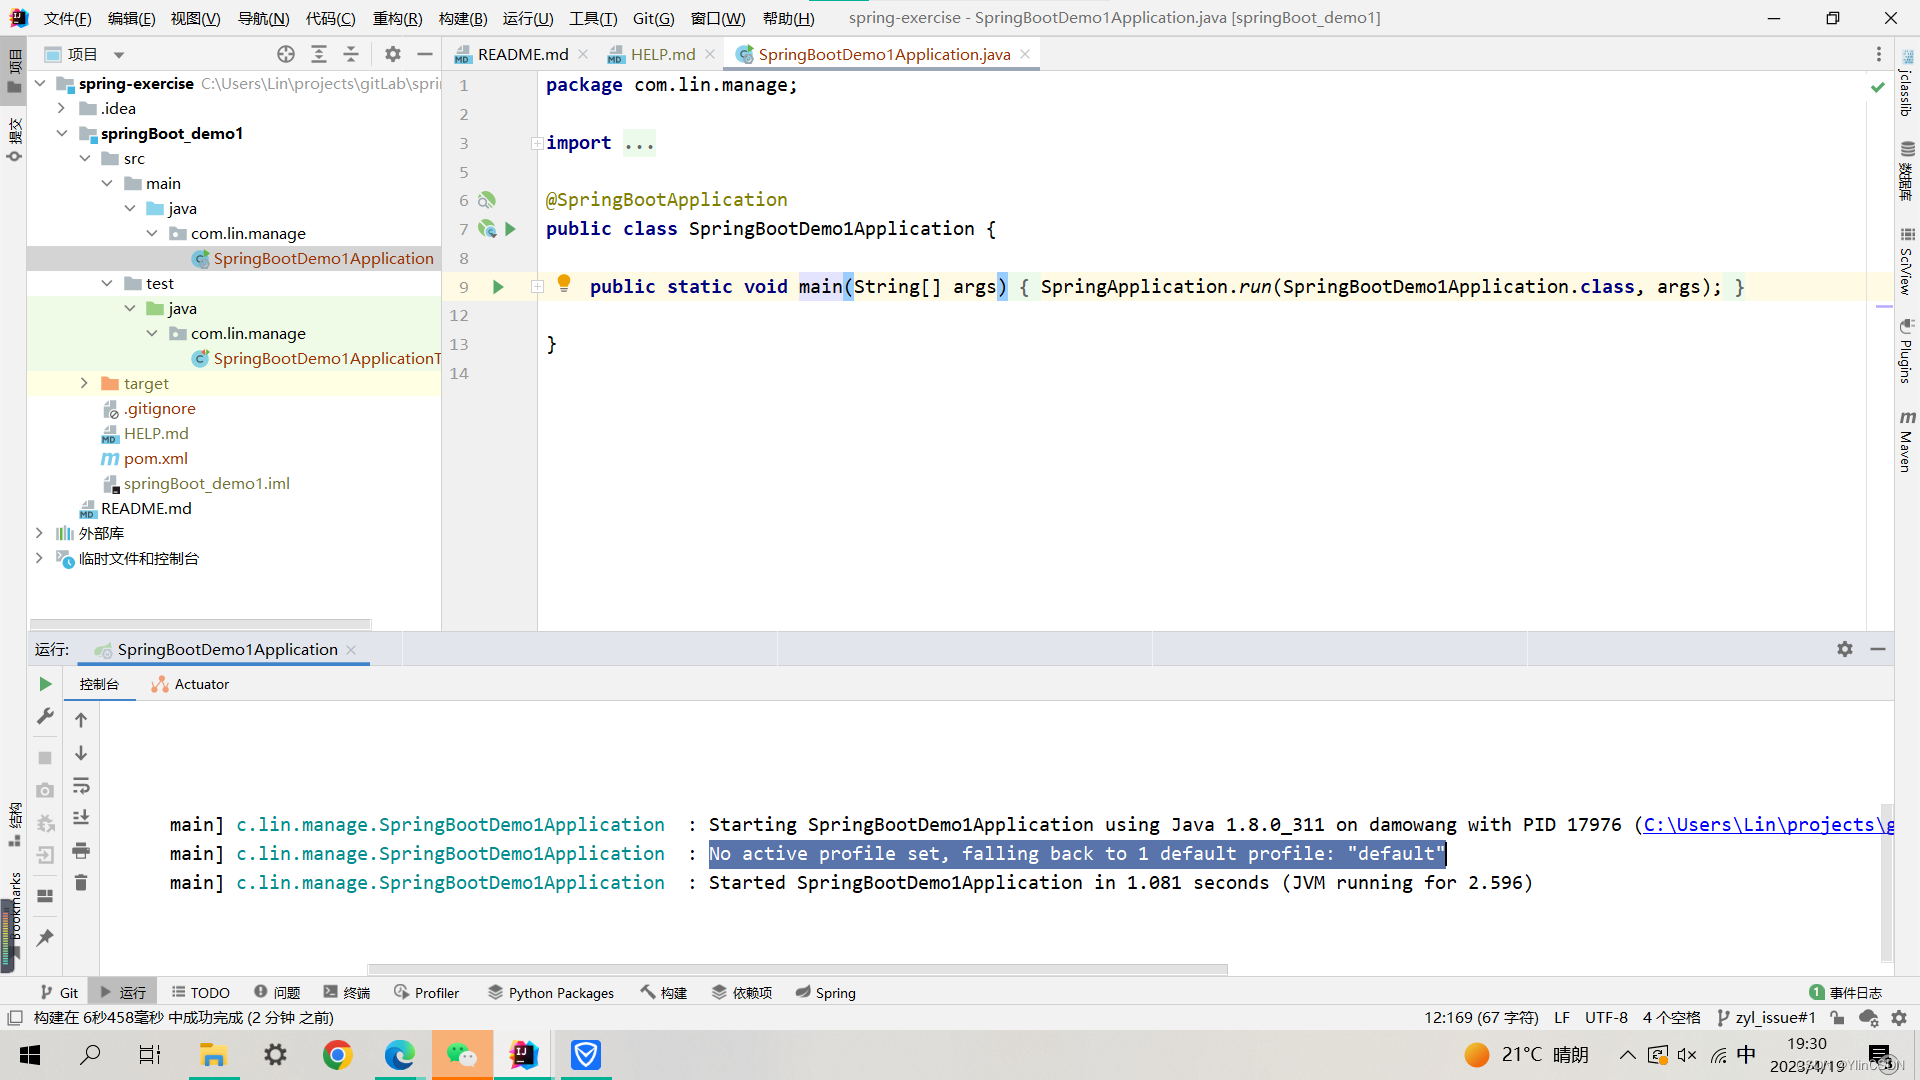Click the Spring bean gutter icon on line 6
This screenshot has height=1080, width=1920.
[x=487, y=200]
